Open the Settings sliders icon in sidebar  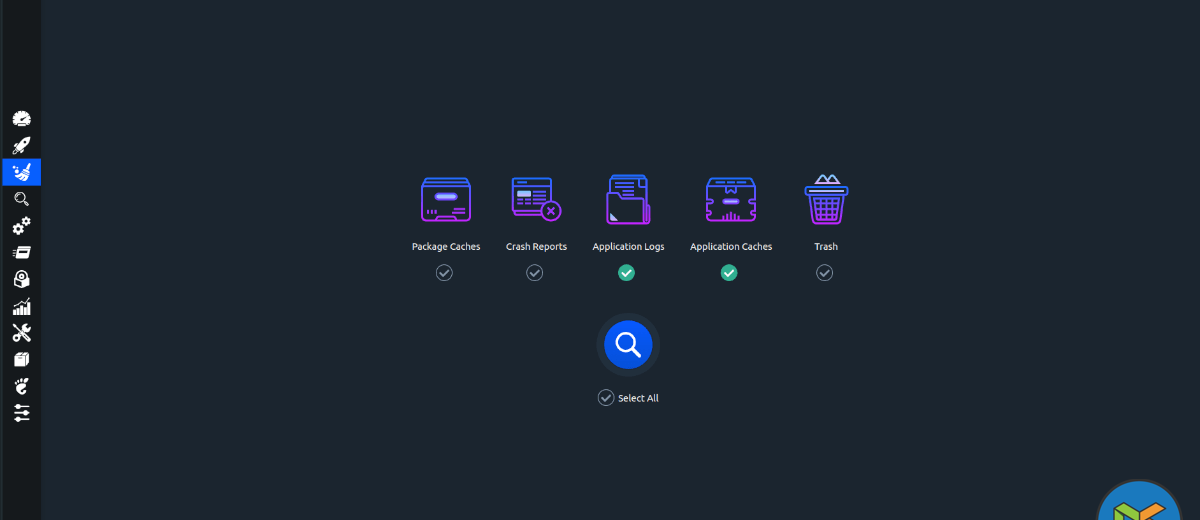coord(21,412)
